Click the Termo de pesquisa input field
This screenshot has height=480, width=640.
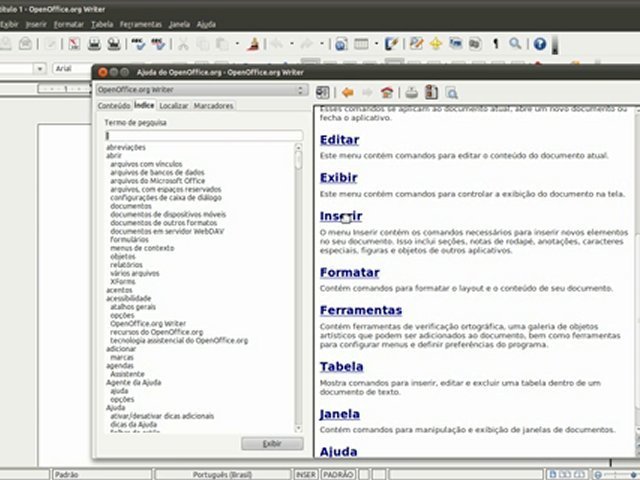click(x=204, y=136)
